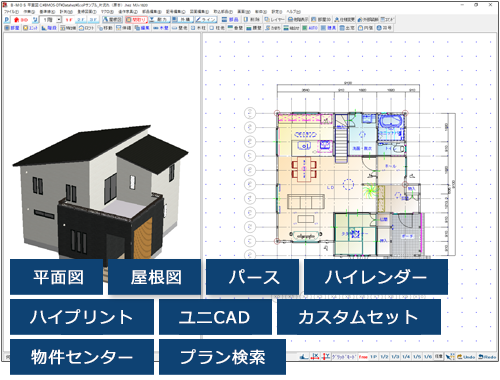Image resolution: width=500 pixels, height=380 pixels.
Task: Open the 仕様変更 specification change tool
Action: tap(345, 20)
